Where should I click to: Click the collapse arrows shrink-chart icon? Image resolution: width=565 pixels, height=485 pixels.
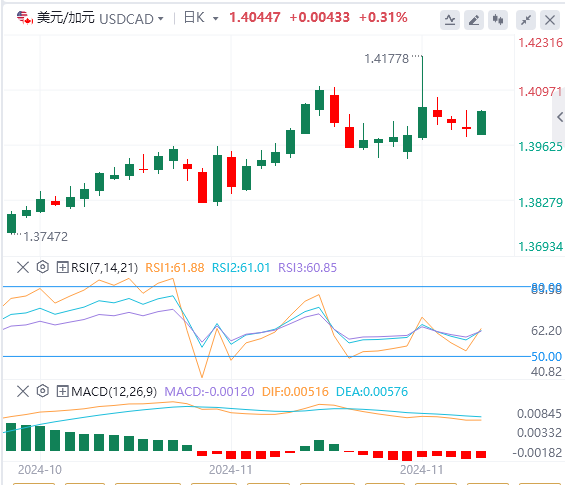coord(526,20)
